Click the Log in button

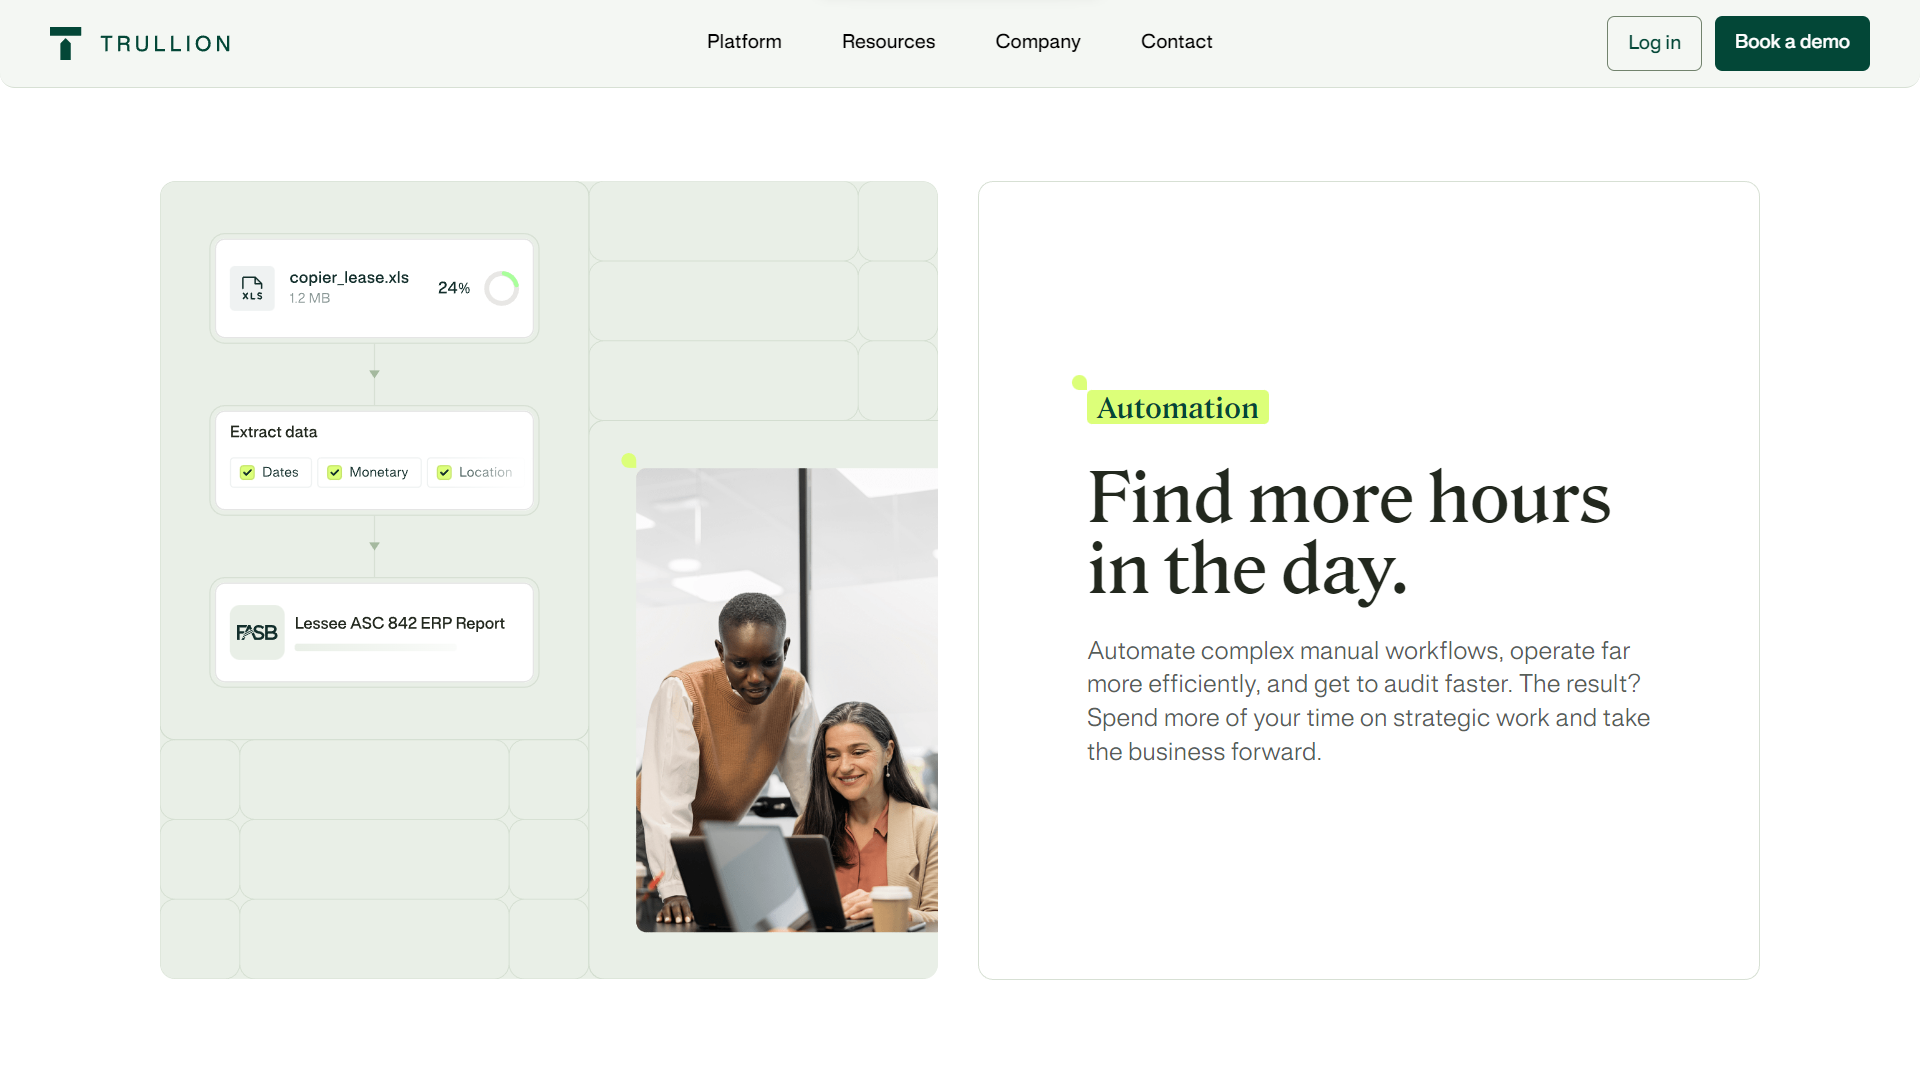(1654, 43)
